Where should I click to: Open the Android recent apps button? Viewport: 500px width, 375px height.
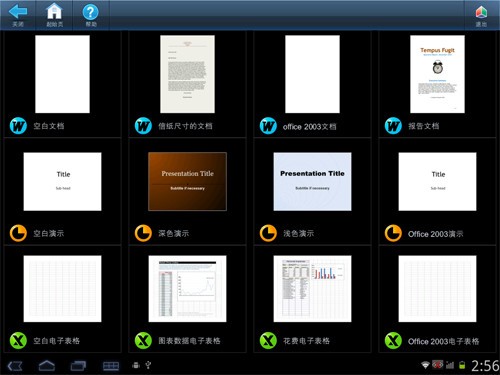[x=78, y=366]
